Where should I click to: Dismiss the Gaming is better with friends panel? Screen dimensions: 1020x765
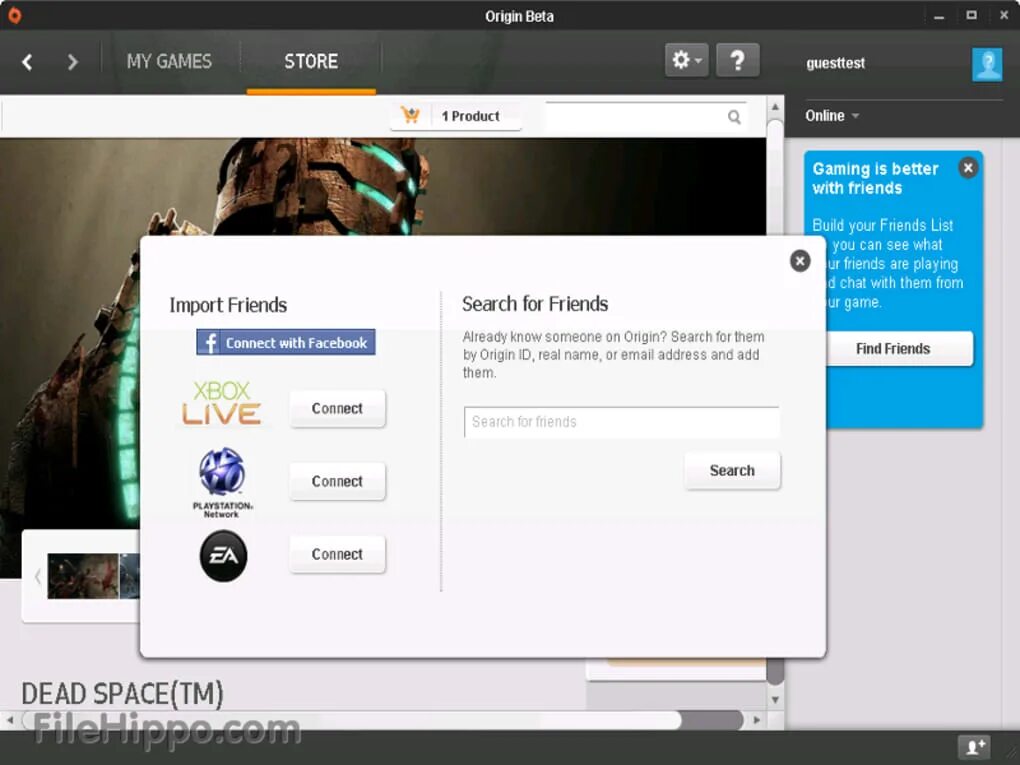967,167
